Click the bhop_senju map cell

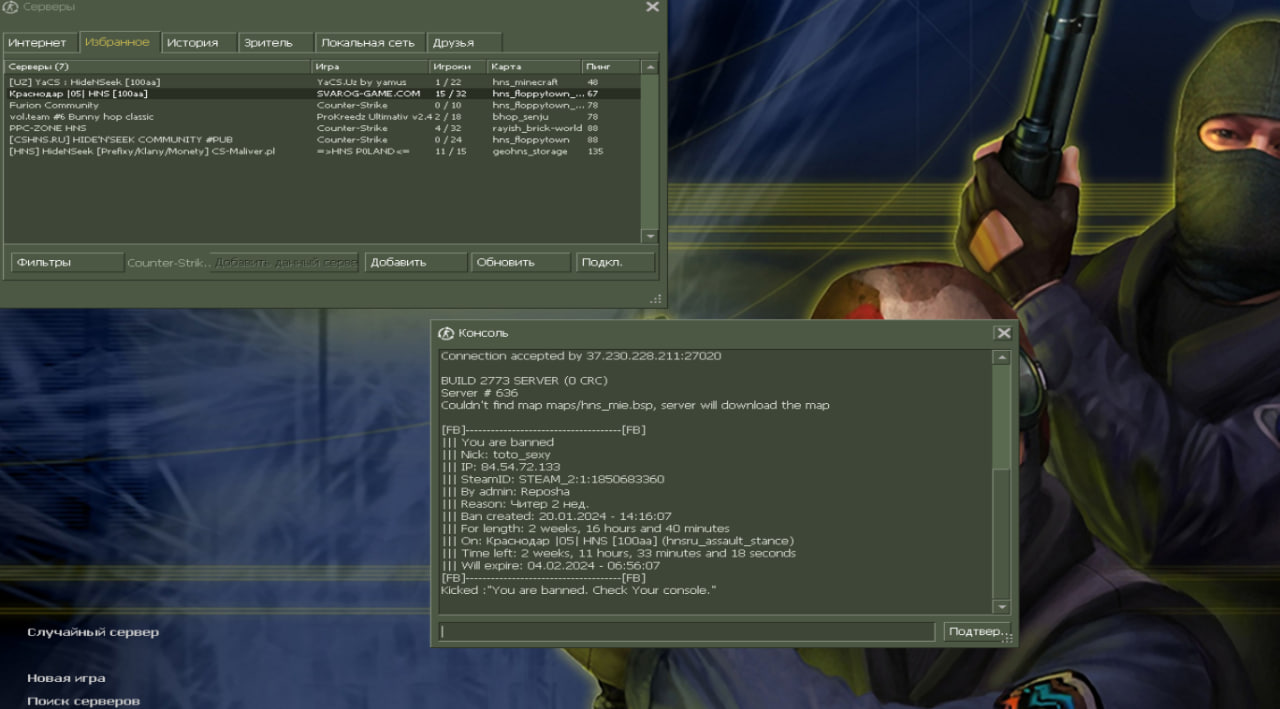tap(518, 116)
